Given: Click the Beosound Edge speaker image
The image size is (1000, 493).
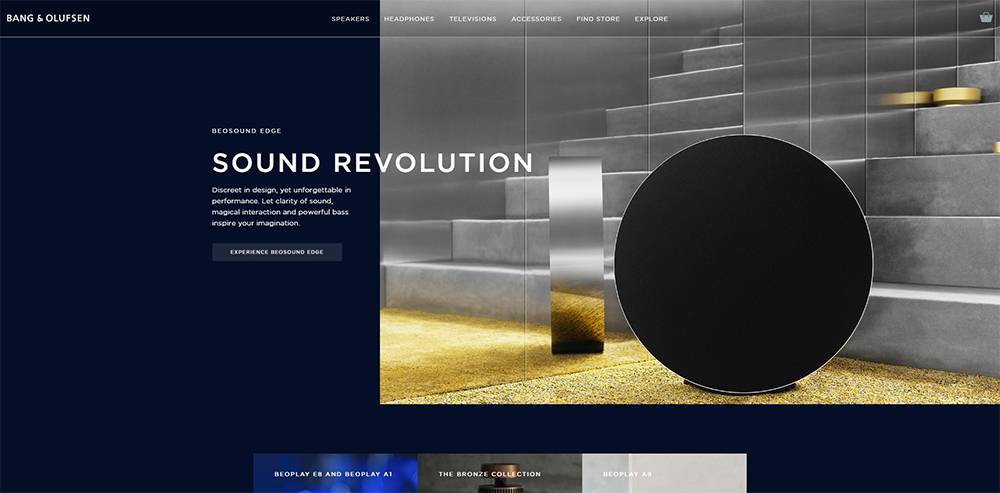Looking at the screenshot, I should pyautogui.click(x=743, y=265).
